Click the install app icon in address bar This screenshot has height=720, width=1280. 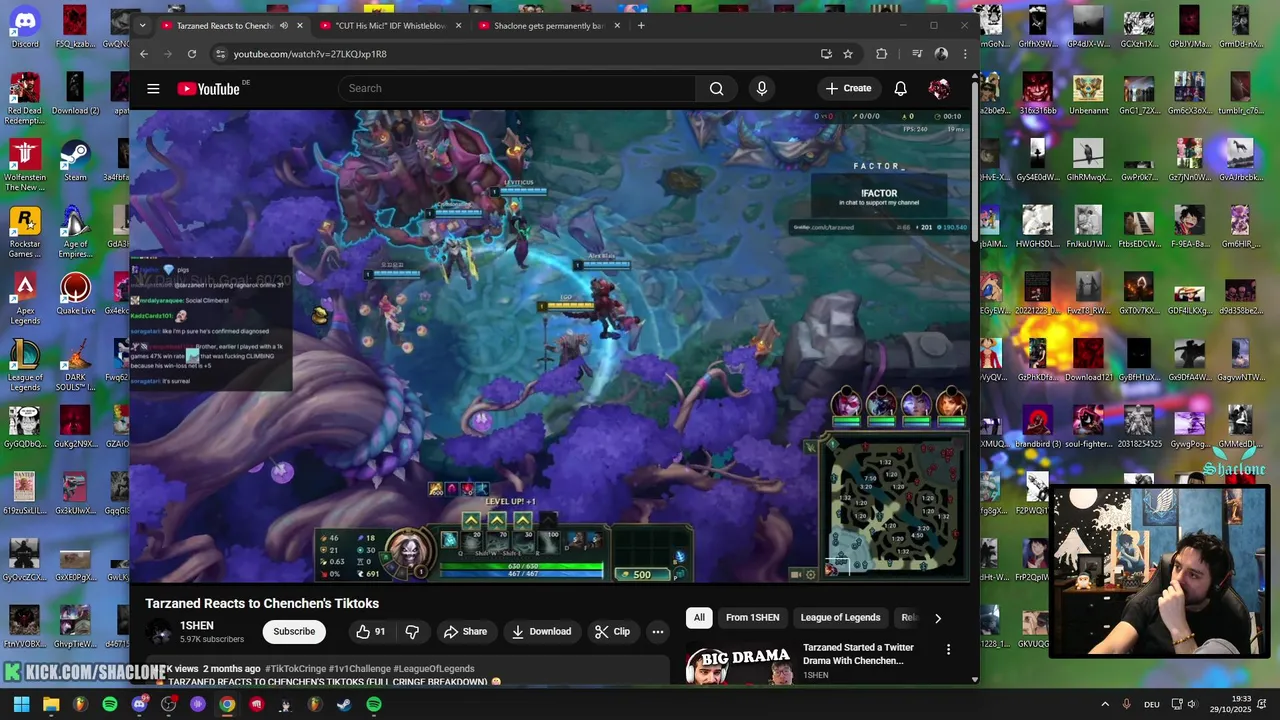coord(826,54)
